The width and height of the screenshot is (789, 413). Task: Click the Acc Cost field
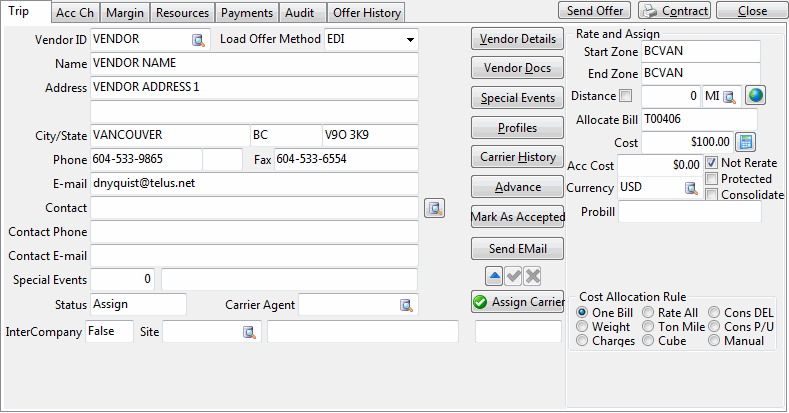point(660,165)
